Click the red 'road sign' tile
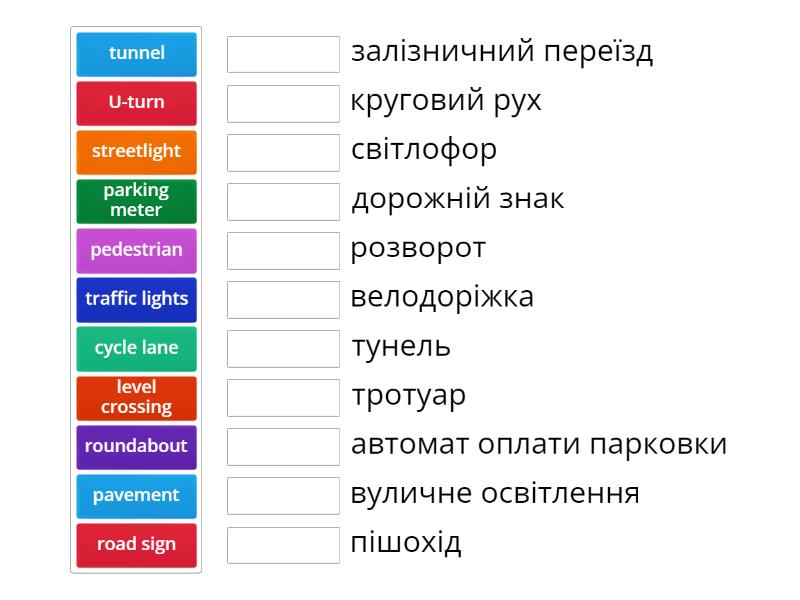 (x=136, y=544)
